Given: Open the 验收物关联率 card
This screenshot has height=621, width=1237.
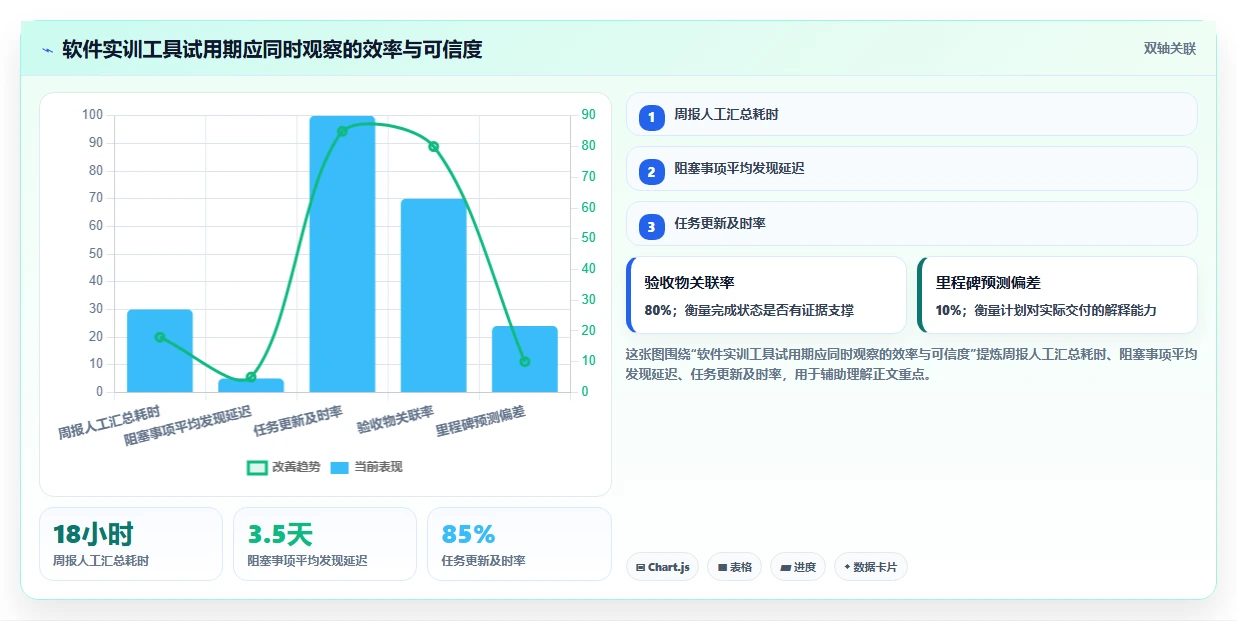Looking at the screenshot, I should [766, 295].
